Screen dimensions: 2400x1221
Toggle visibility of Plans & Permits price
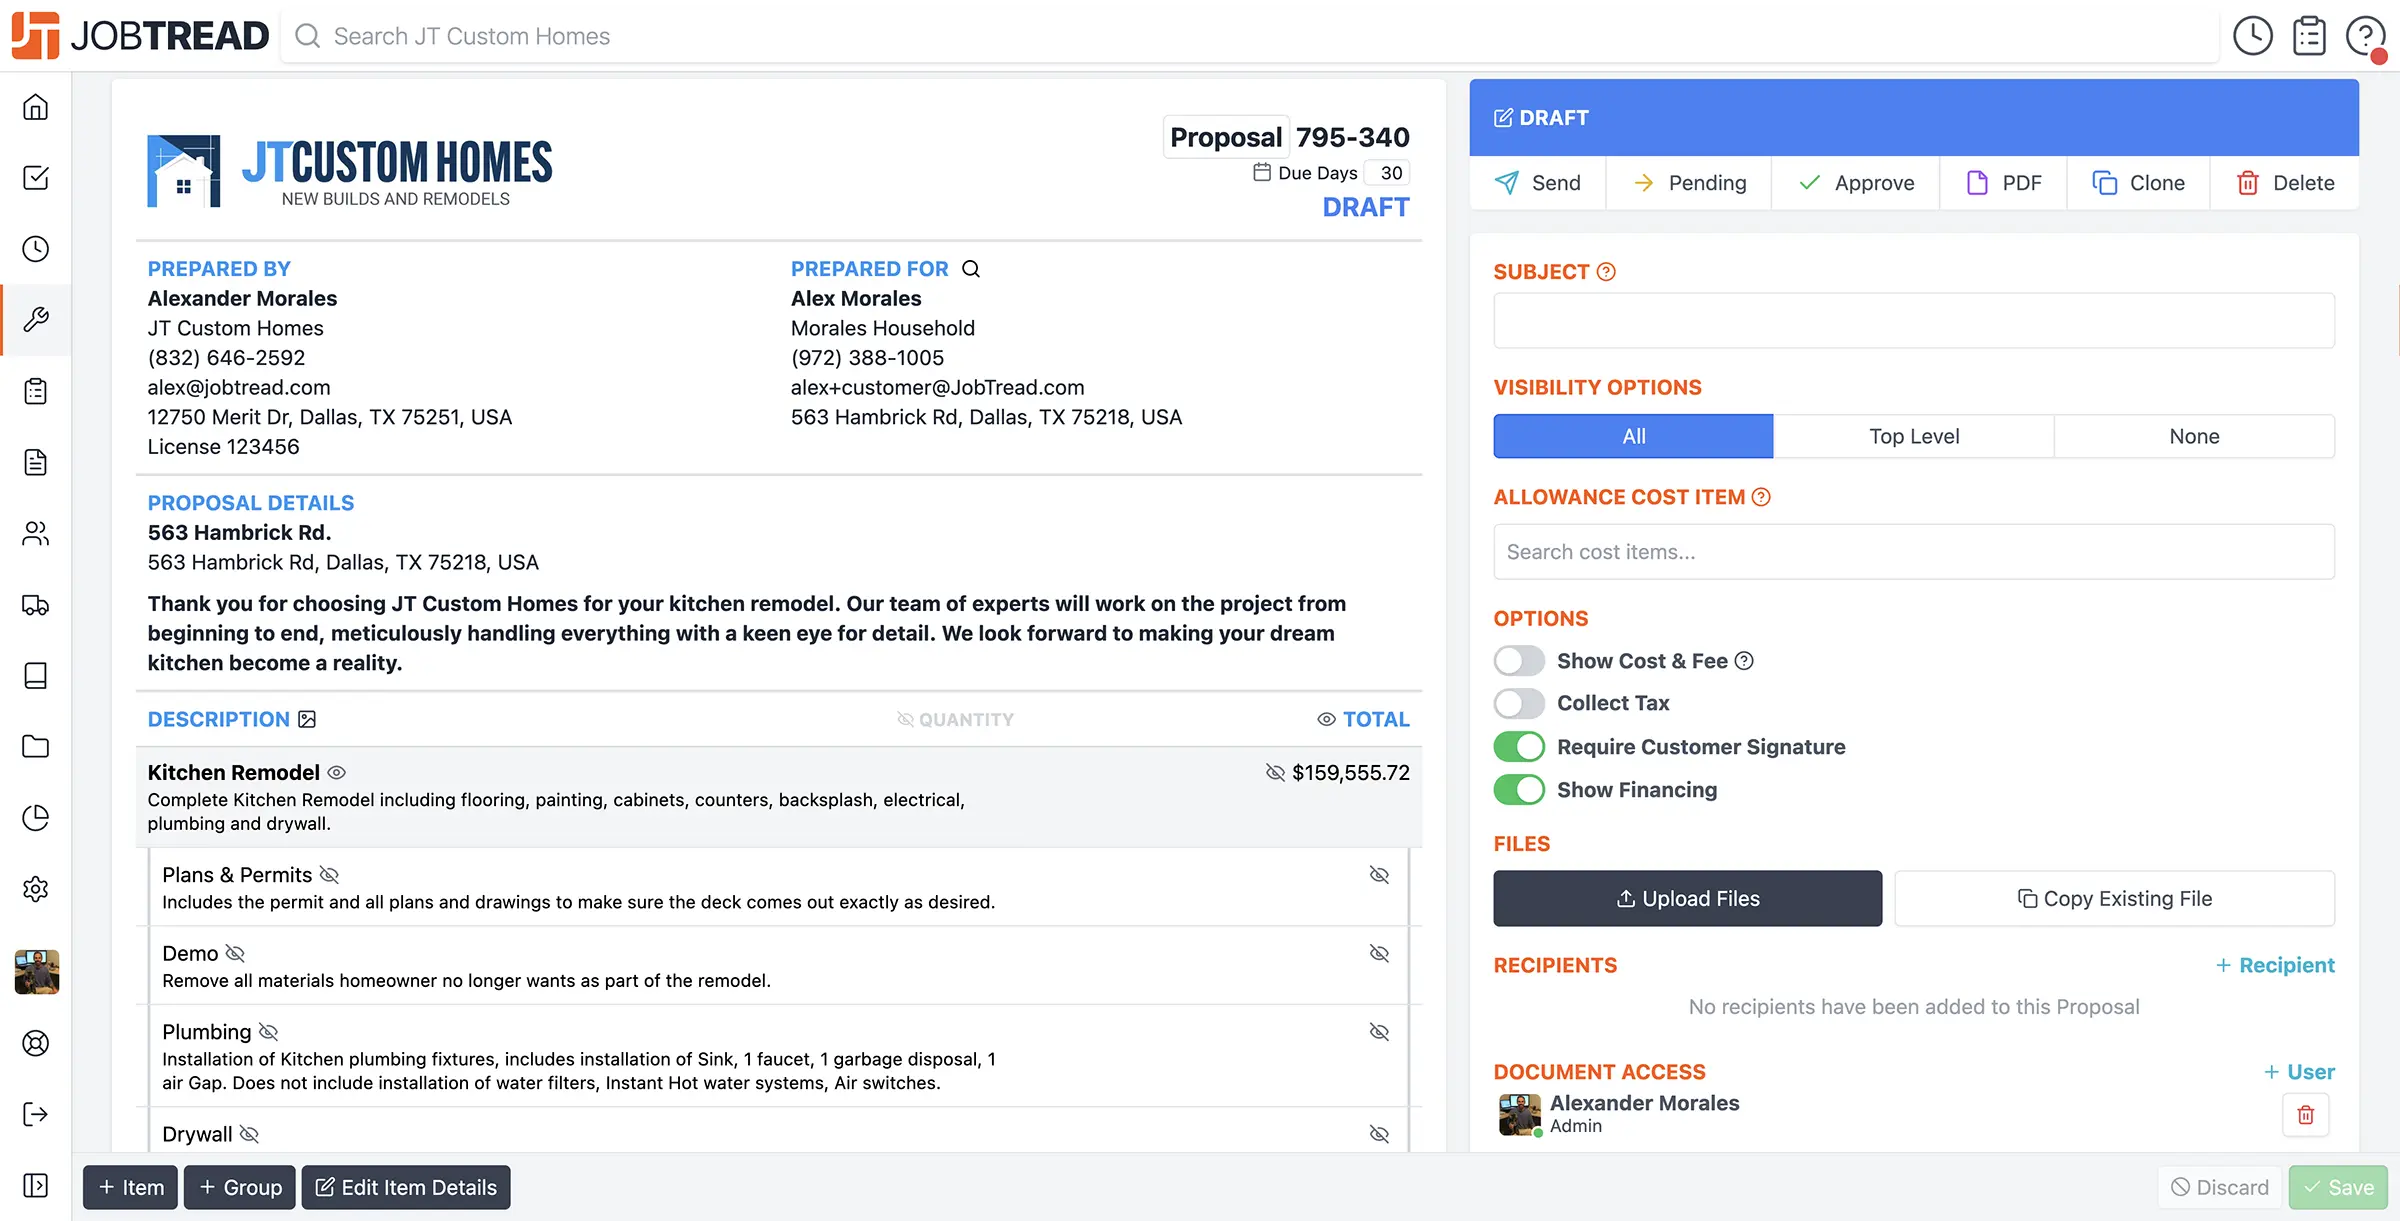click(1379, 875)
